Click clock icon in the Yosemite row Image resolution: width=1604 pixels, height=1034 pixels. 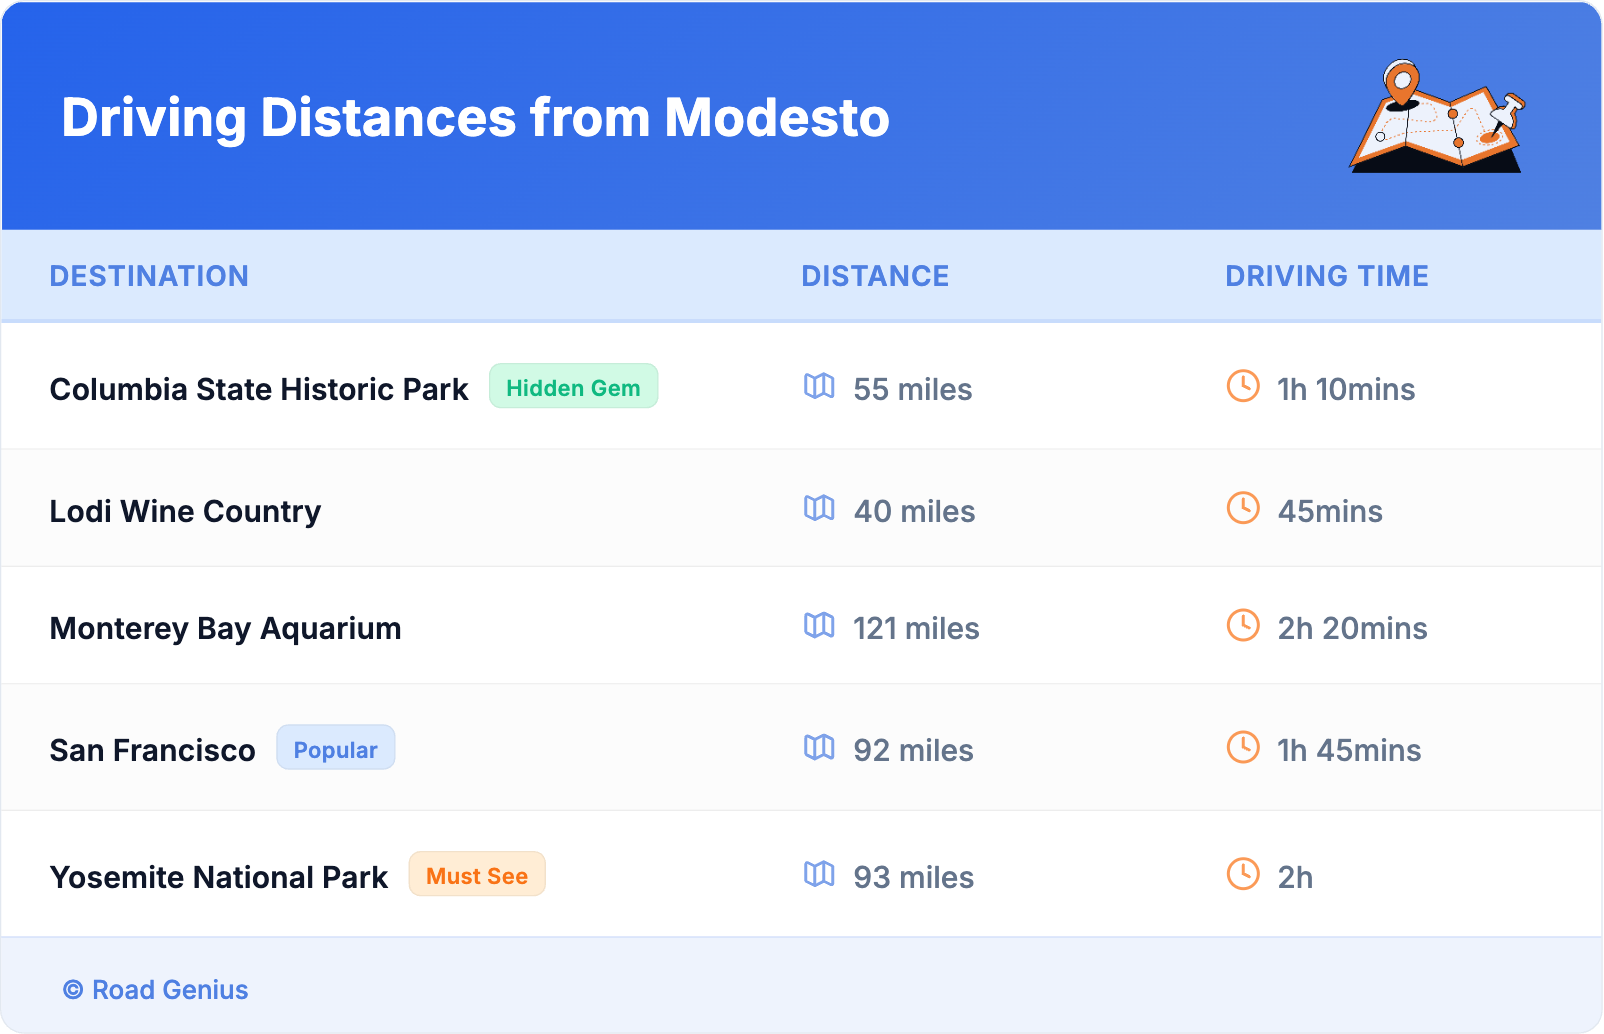coord(1243,874)
